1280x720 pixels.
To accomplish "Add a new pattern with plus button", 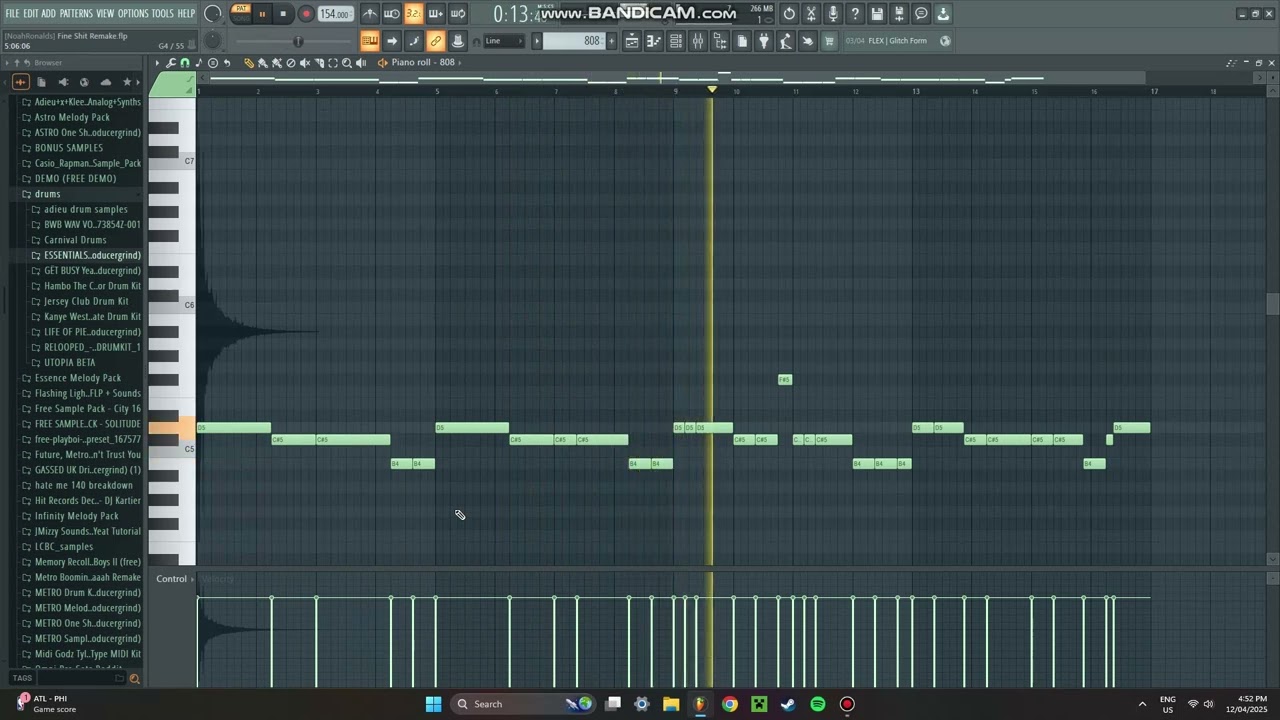I will (610, 41).
